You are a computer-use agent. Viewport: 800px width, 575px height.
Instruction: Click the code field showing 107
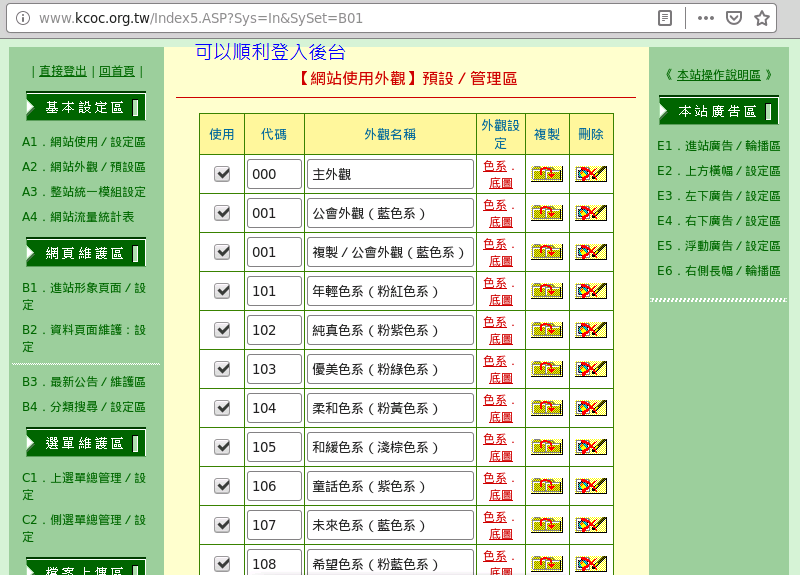274,525
